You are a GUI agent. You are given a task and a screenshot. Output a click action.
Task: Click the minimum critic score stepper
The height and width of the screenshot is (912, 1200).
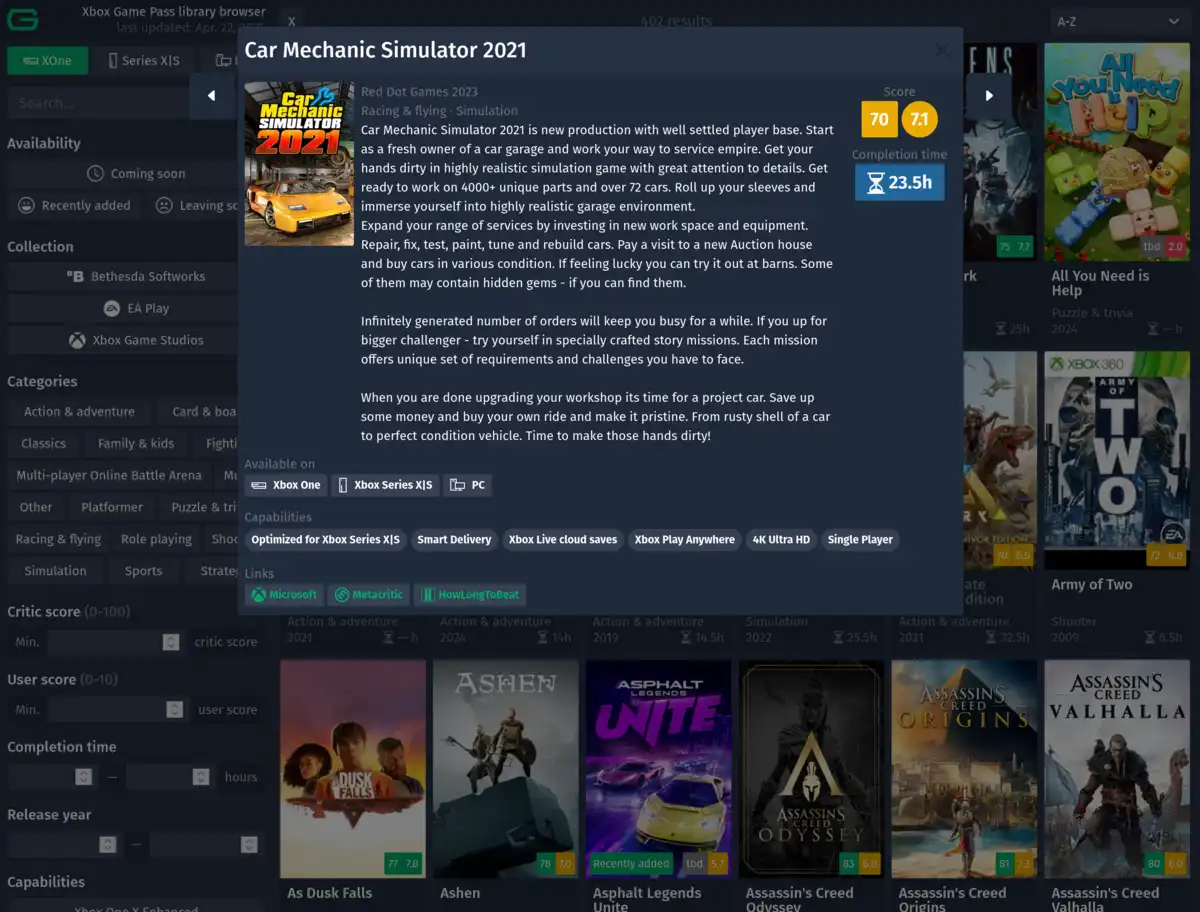pos(171,642)
